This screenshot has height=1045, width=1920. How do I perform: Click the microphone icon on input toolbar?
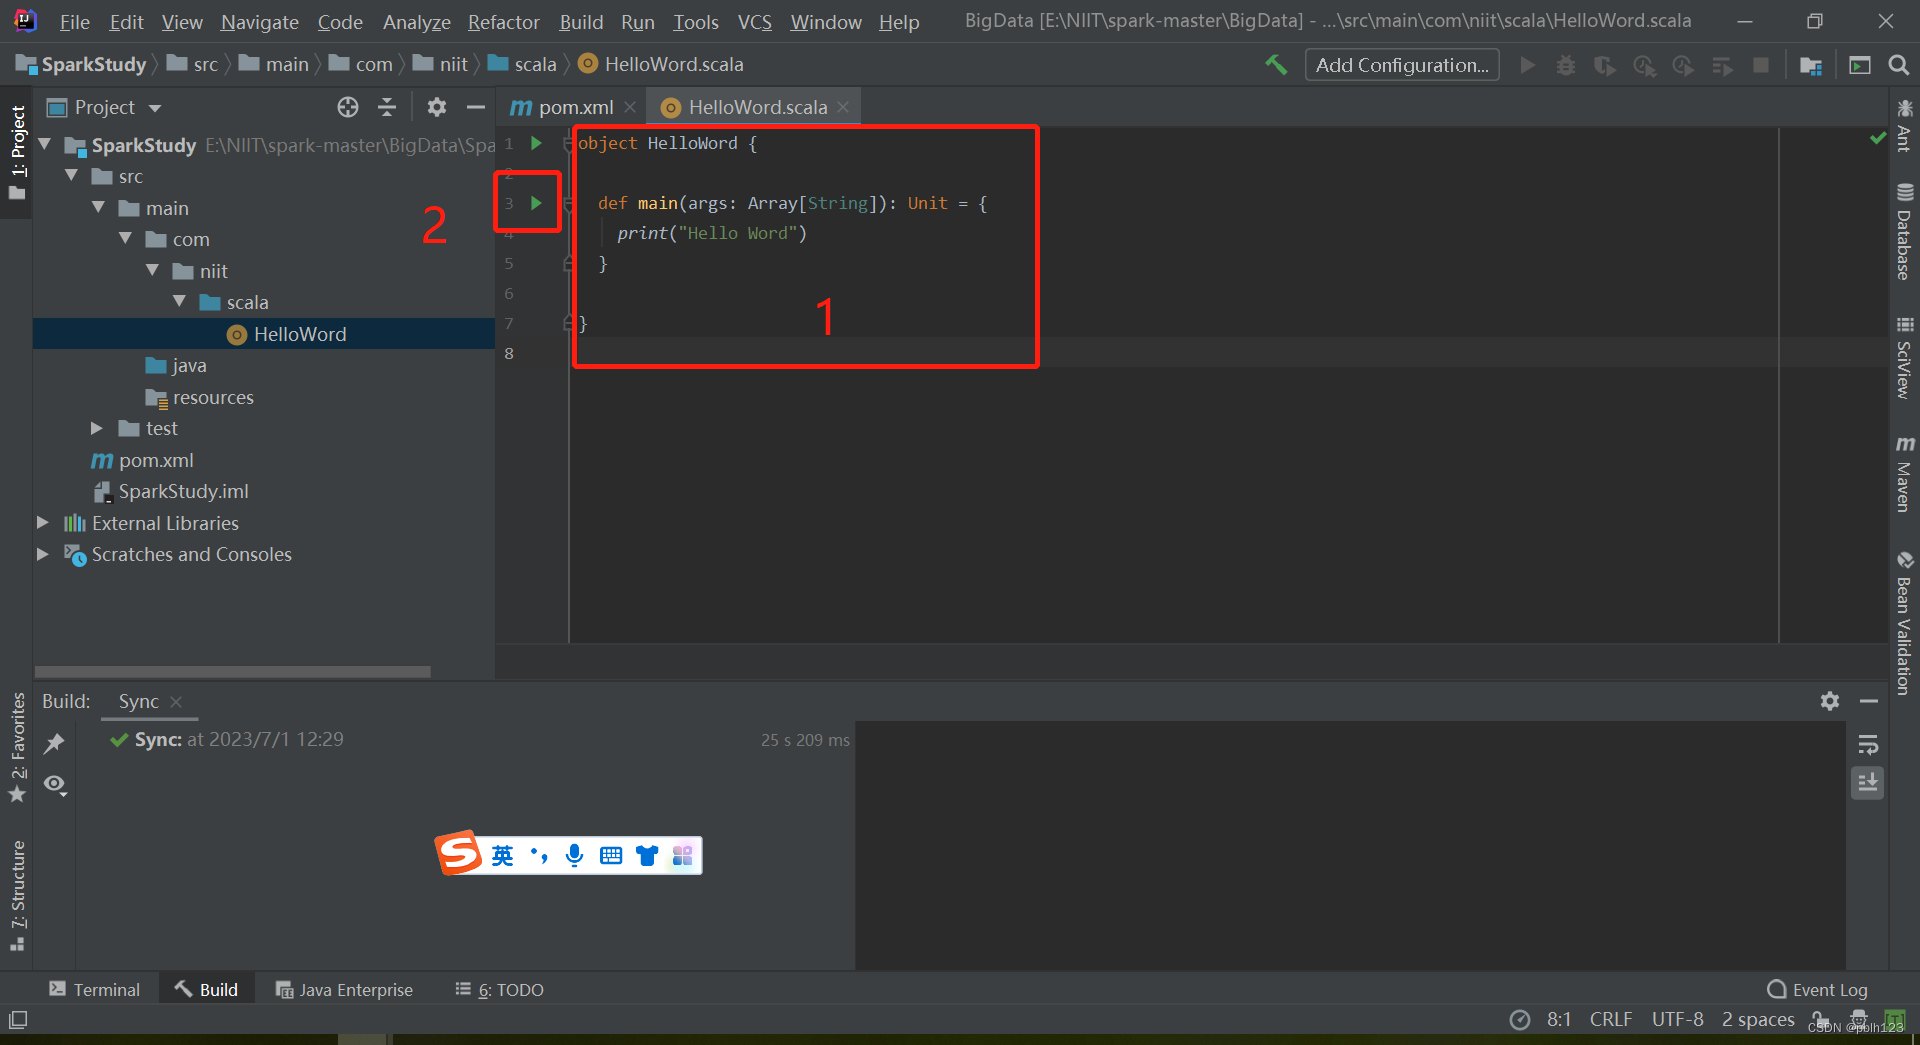(x=574, y=855)
